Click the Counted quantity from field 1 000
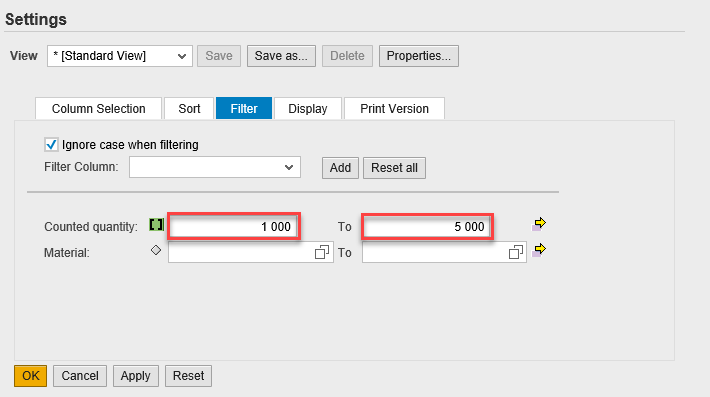The height and width of the screenshot is (397, 710). [x=234, y=226]
